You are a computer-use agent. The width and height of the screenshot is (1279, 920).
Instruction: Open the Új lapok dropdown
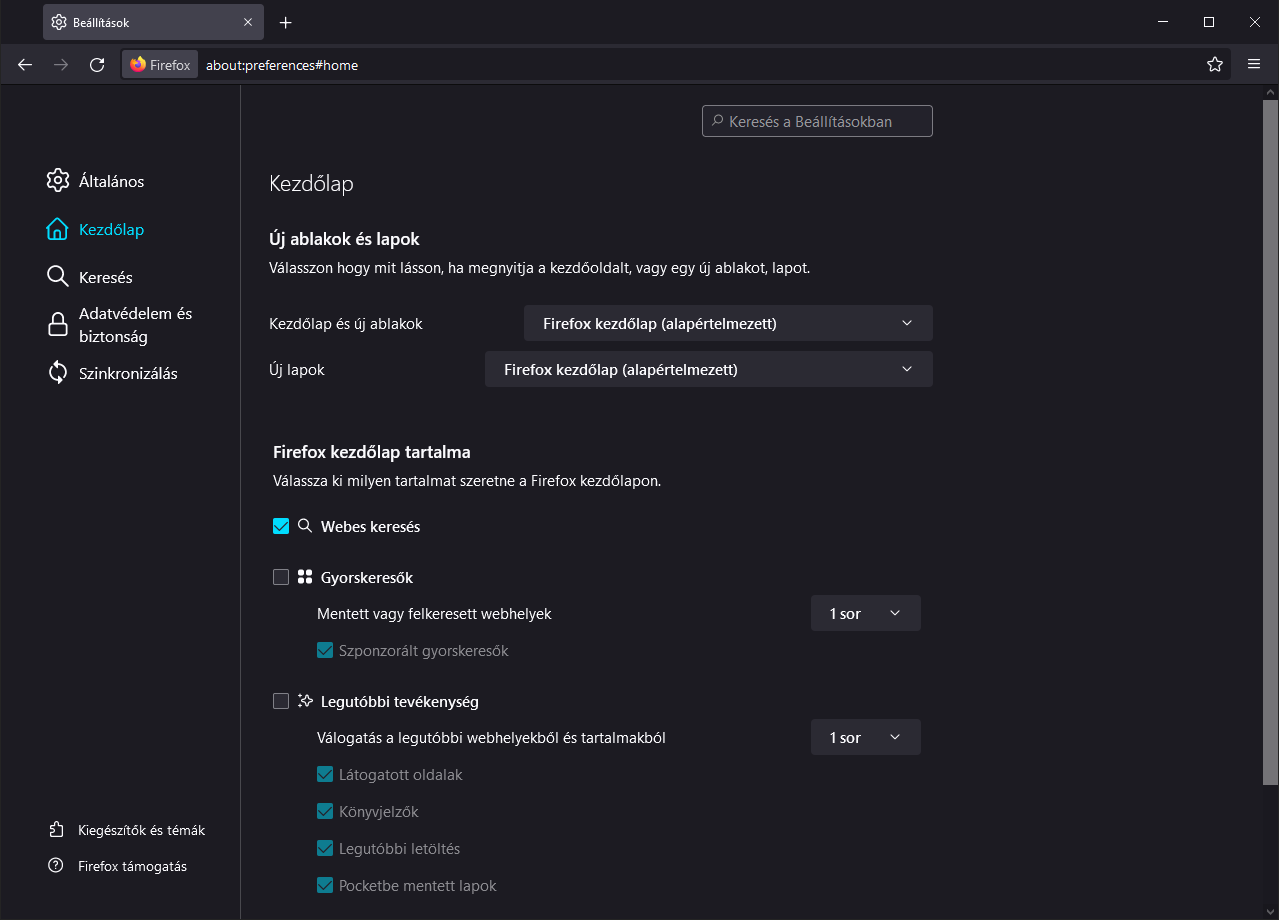[x=708, y=369]
